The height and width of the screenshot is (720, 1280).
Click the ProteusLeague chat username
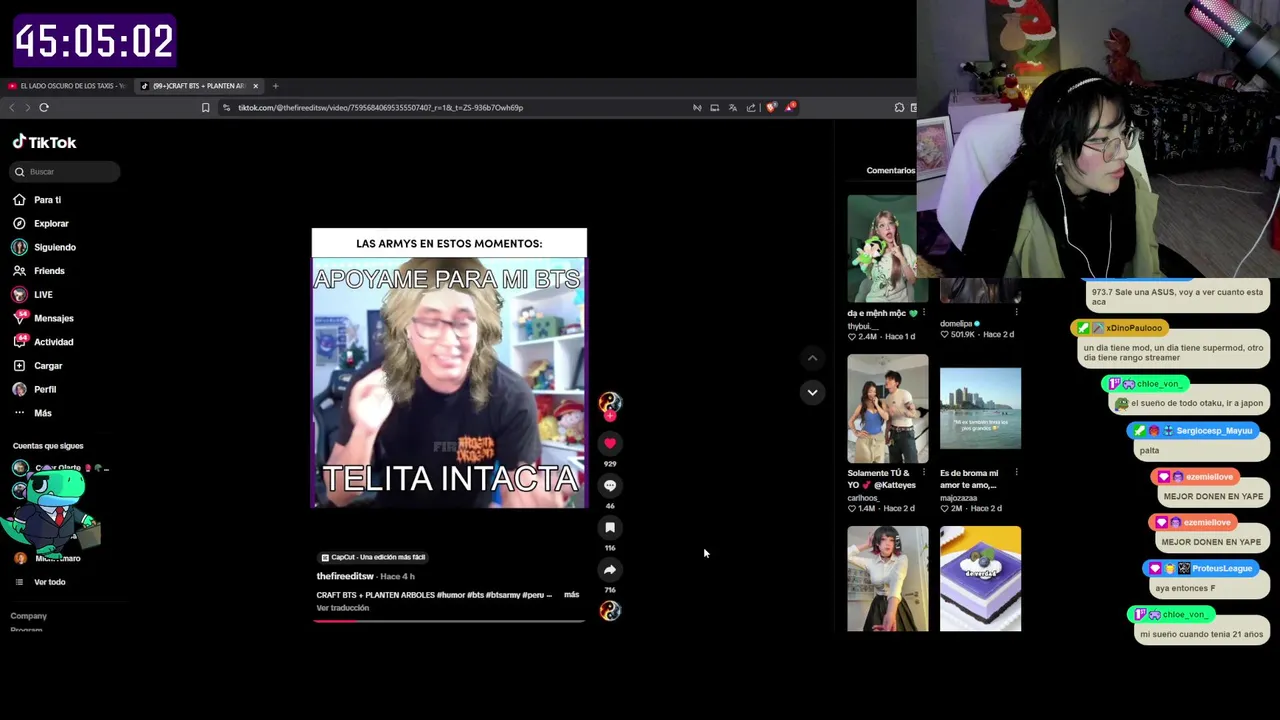(x=1222, y=568)
